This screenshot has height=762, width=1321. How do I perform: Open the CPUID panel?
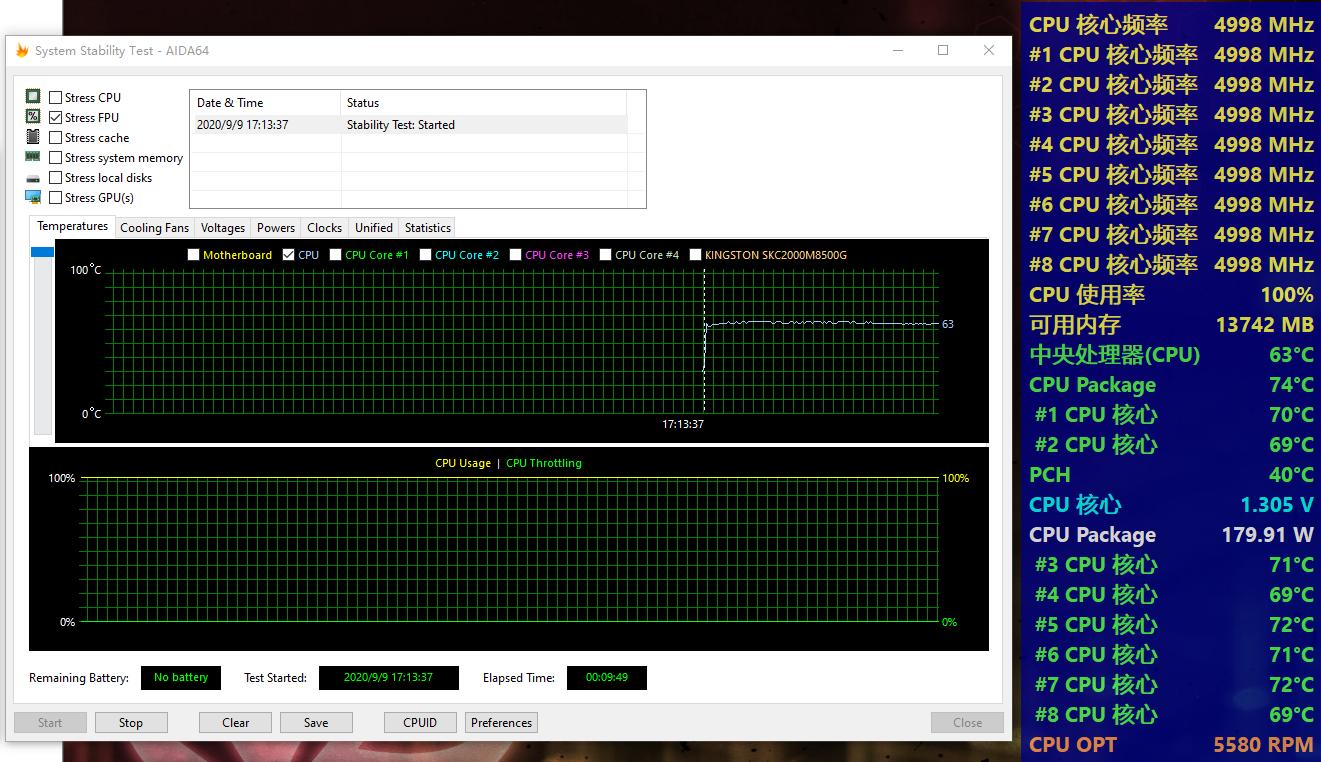click(x=420, y=723)
